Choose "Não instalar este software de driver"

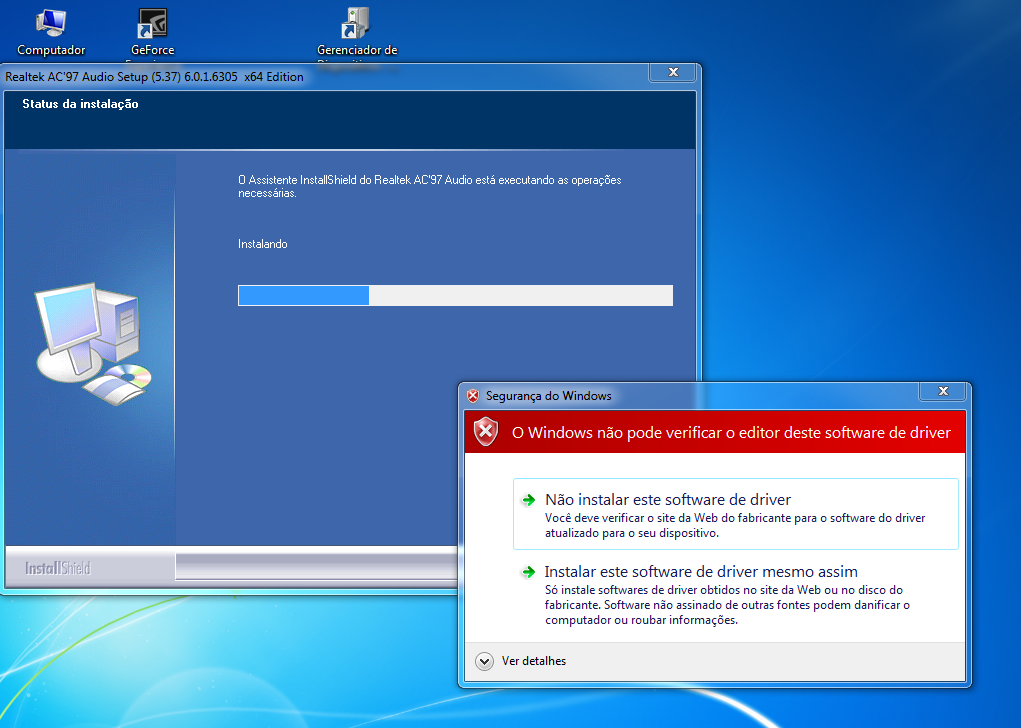(x=736, y=514)
